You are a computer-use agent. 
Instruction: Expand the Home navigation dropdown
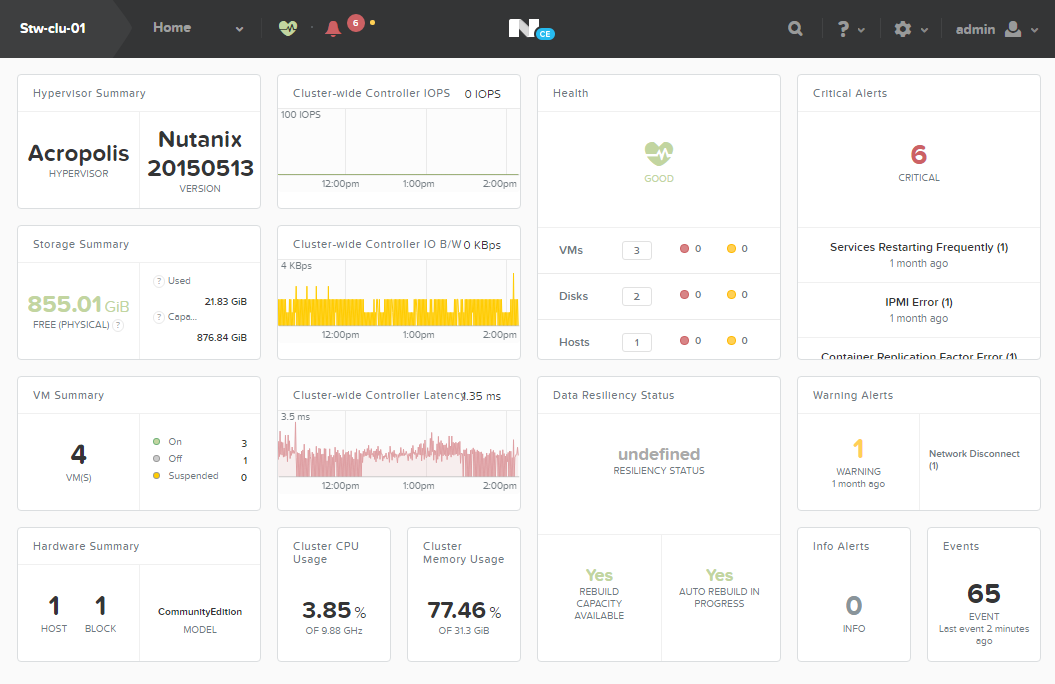click(x=238, y=28)
